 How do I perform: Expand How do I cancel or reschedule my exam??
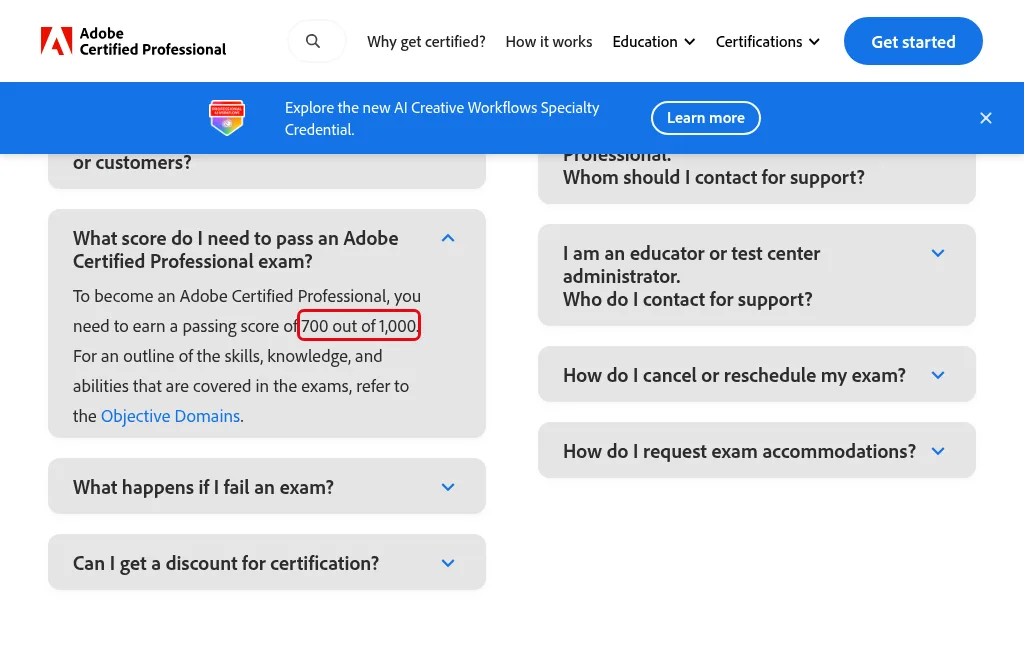point(756,375)
